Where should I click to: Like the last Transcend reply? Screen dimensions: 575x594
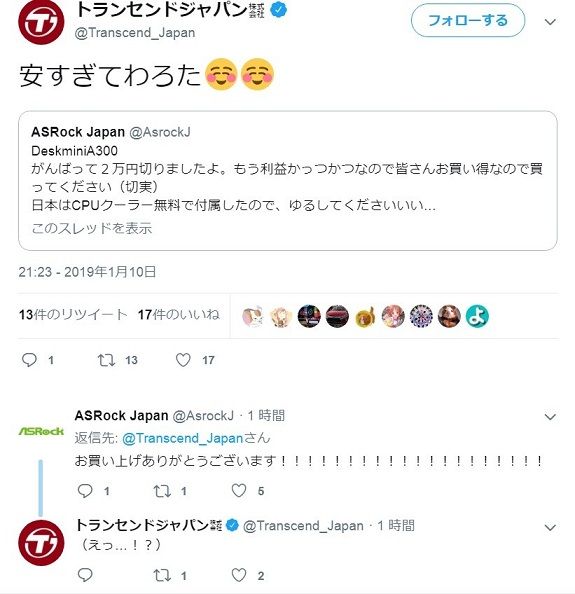239,575
